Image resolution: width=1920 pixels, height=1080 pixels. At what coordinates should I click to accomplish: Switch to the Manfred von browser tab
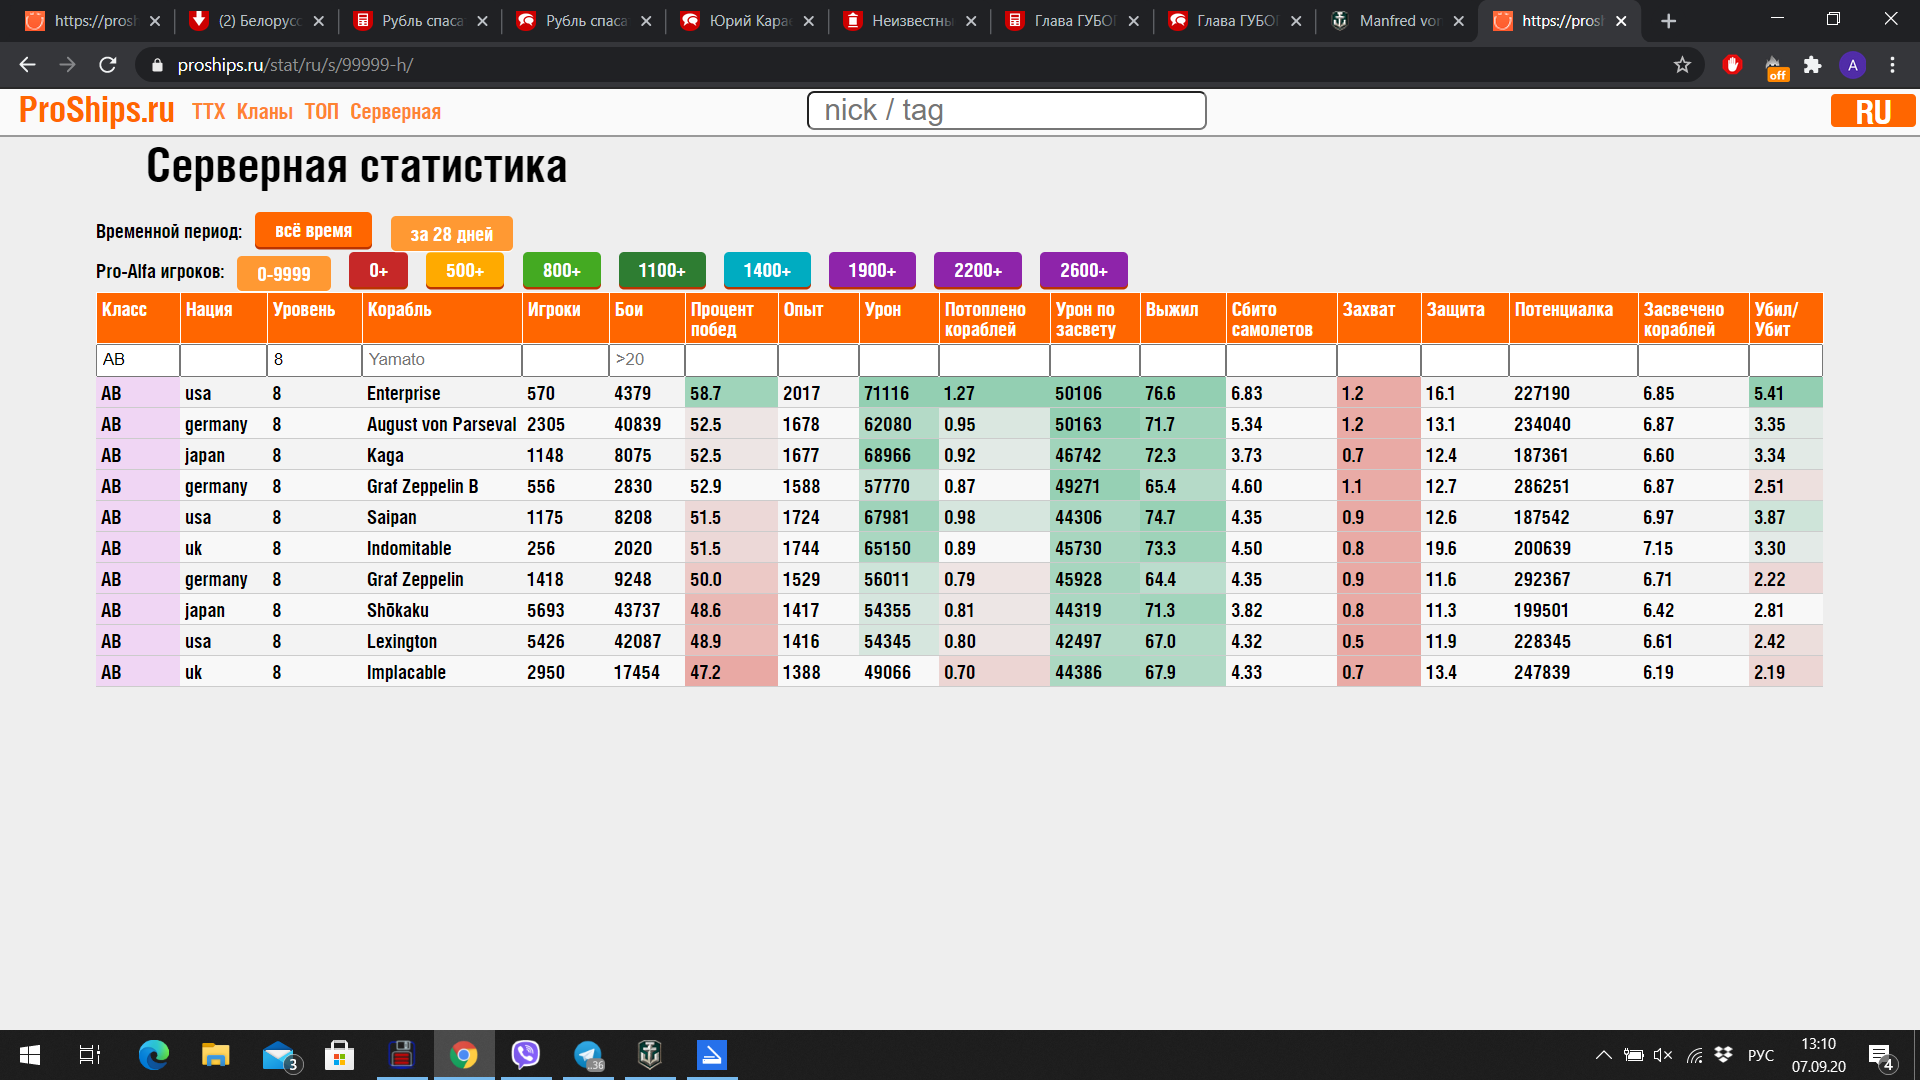click(1395, 21)
